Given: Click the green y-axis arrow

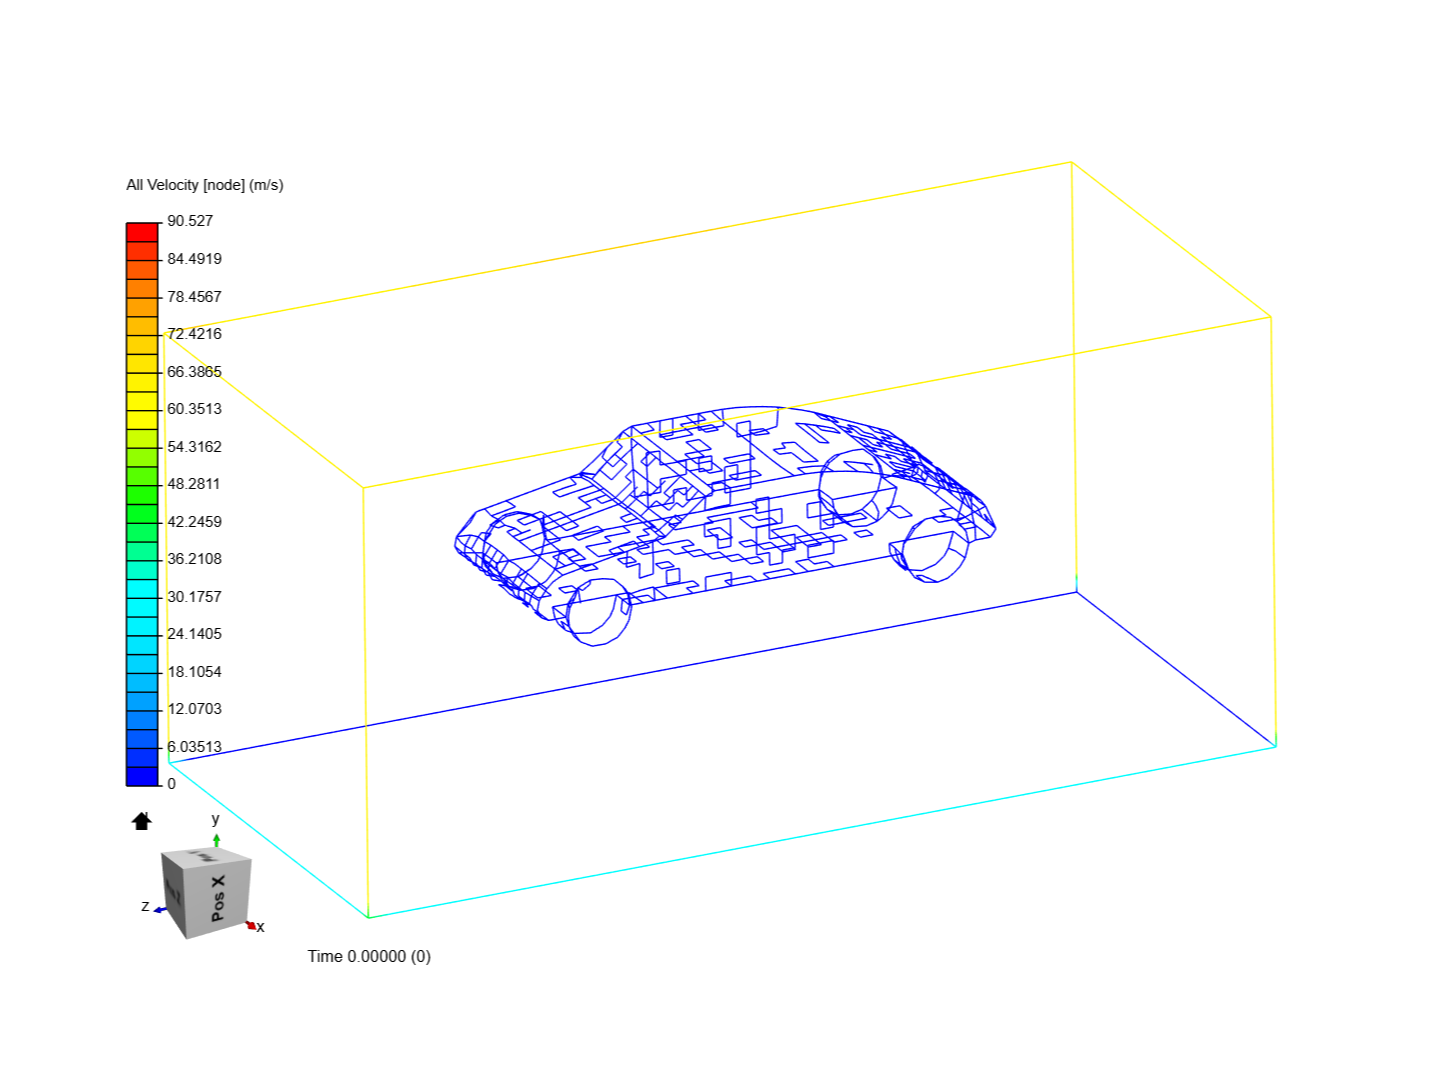Looking at the screenshot, I should tap(216, 840).
